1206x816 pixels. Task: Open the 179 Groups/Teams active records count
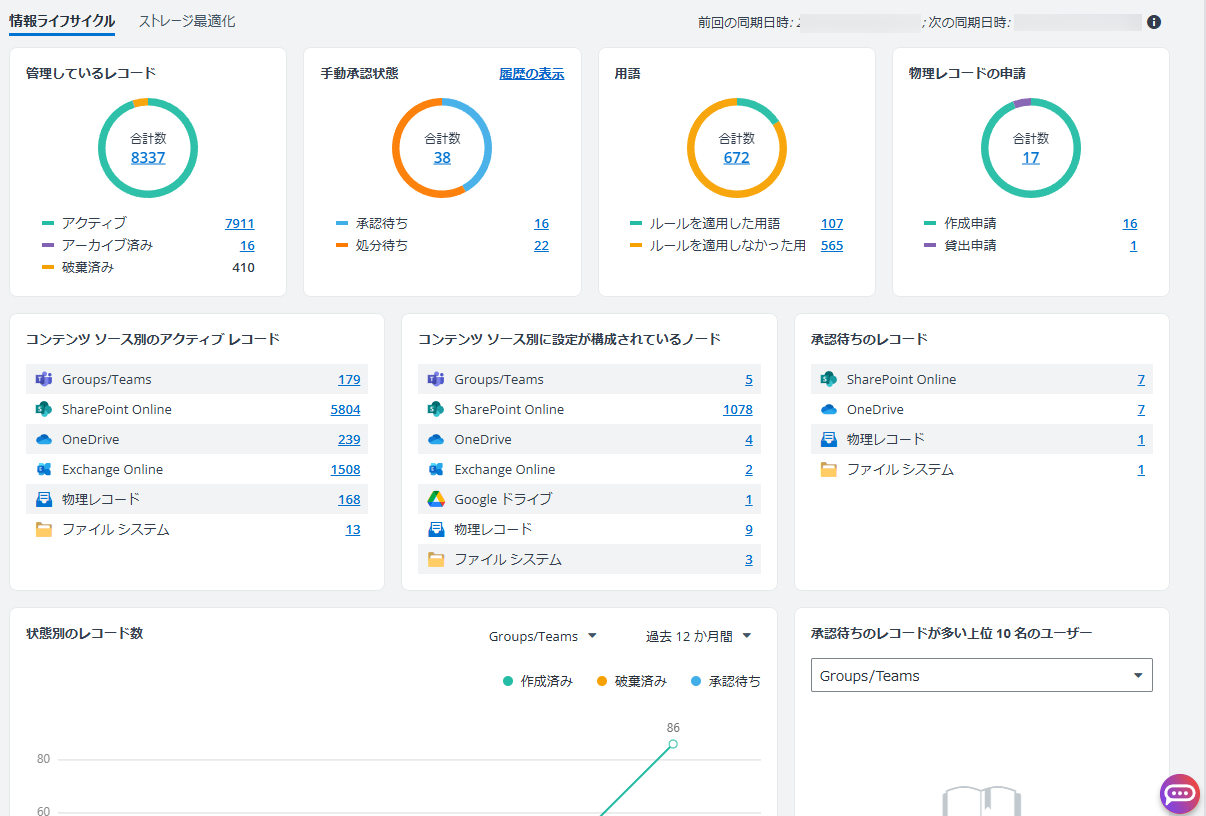point(349,379)
